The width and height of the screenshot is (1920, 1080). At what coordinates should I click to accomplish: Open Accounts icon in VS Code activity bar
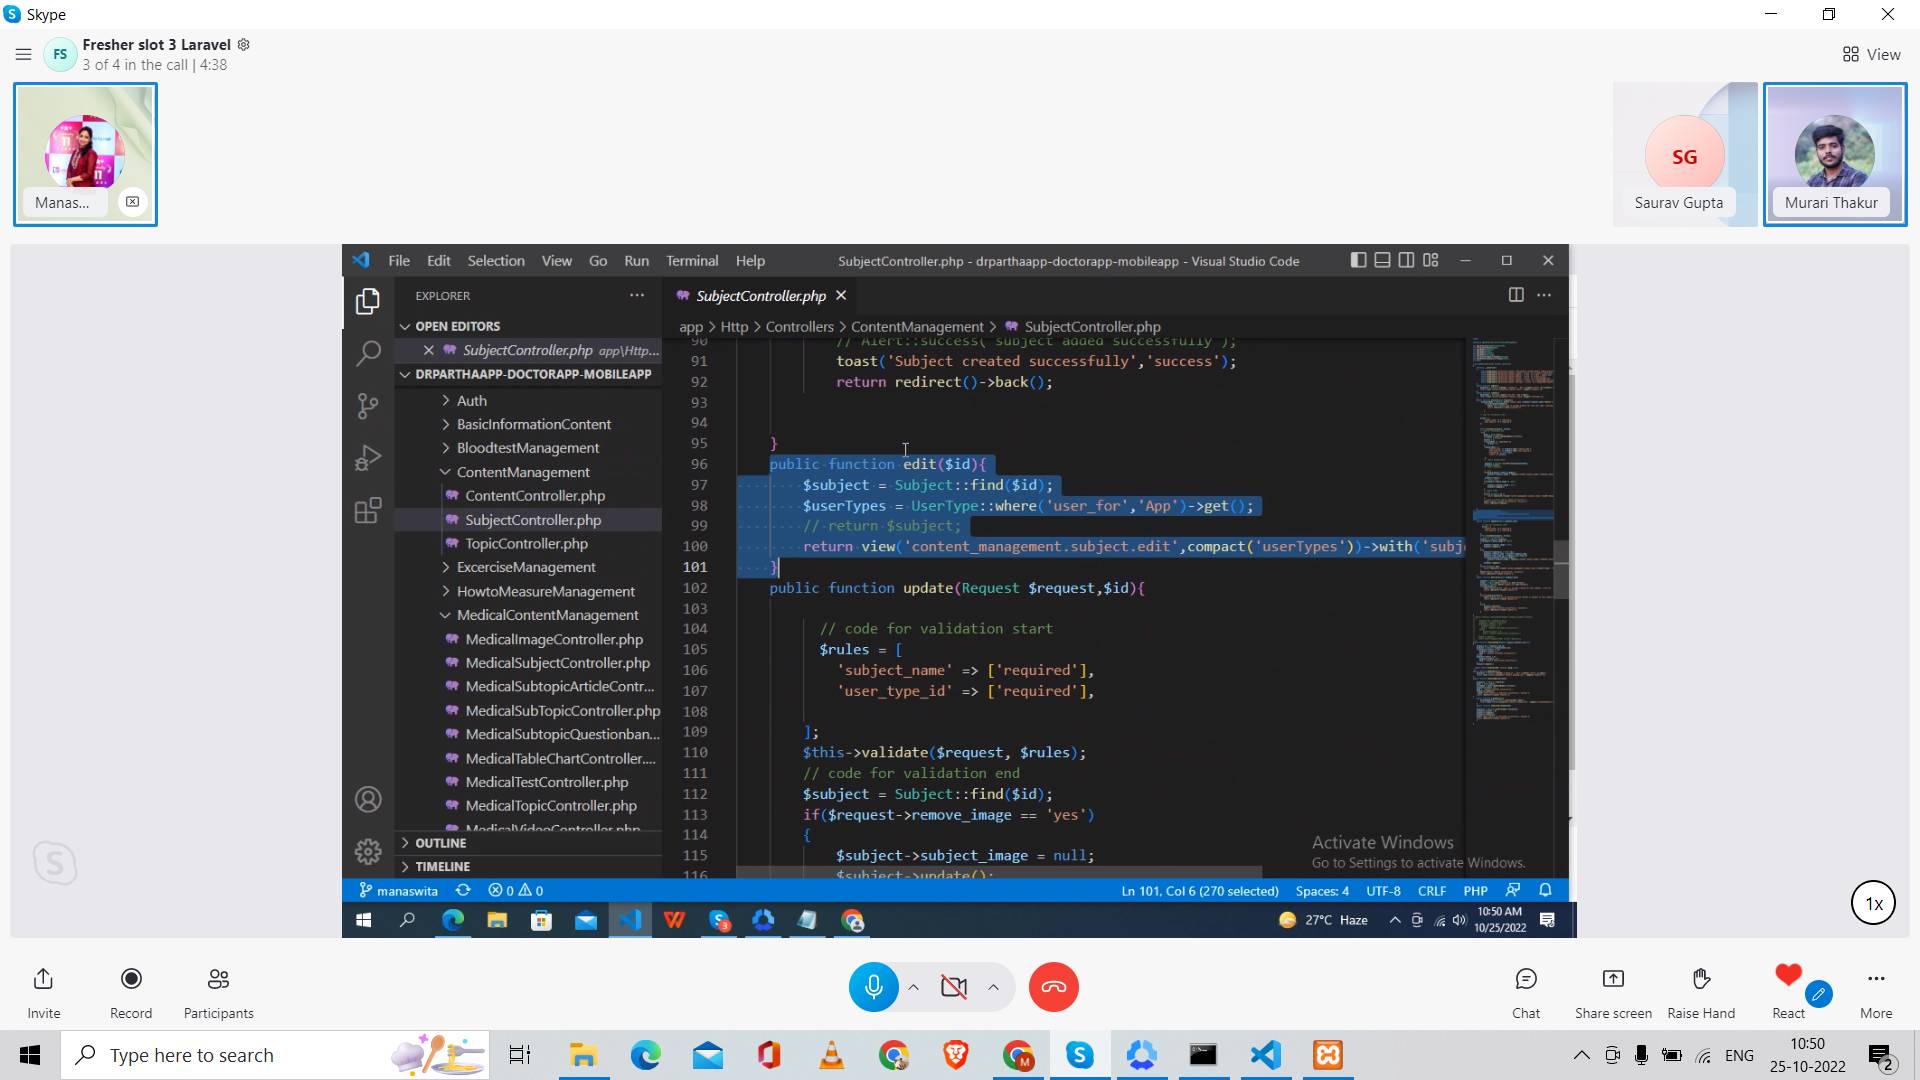(368, 799)
